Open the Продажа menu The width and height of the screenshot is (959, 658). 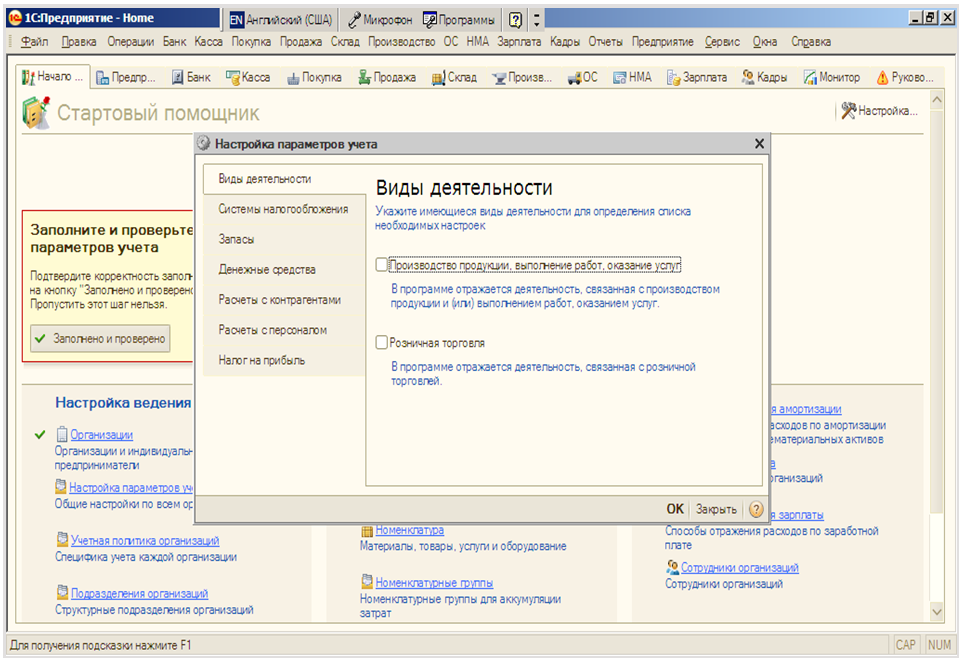301,42
